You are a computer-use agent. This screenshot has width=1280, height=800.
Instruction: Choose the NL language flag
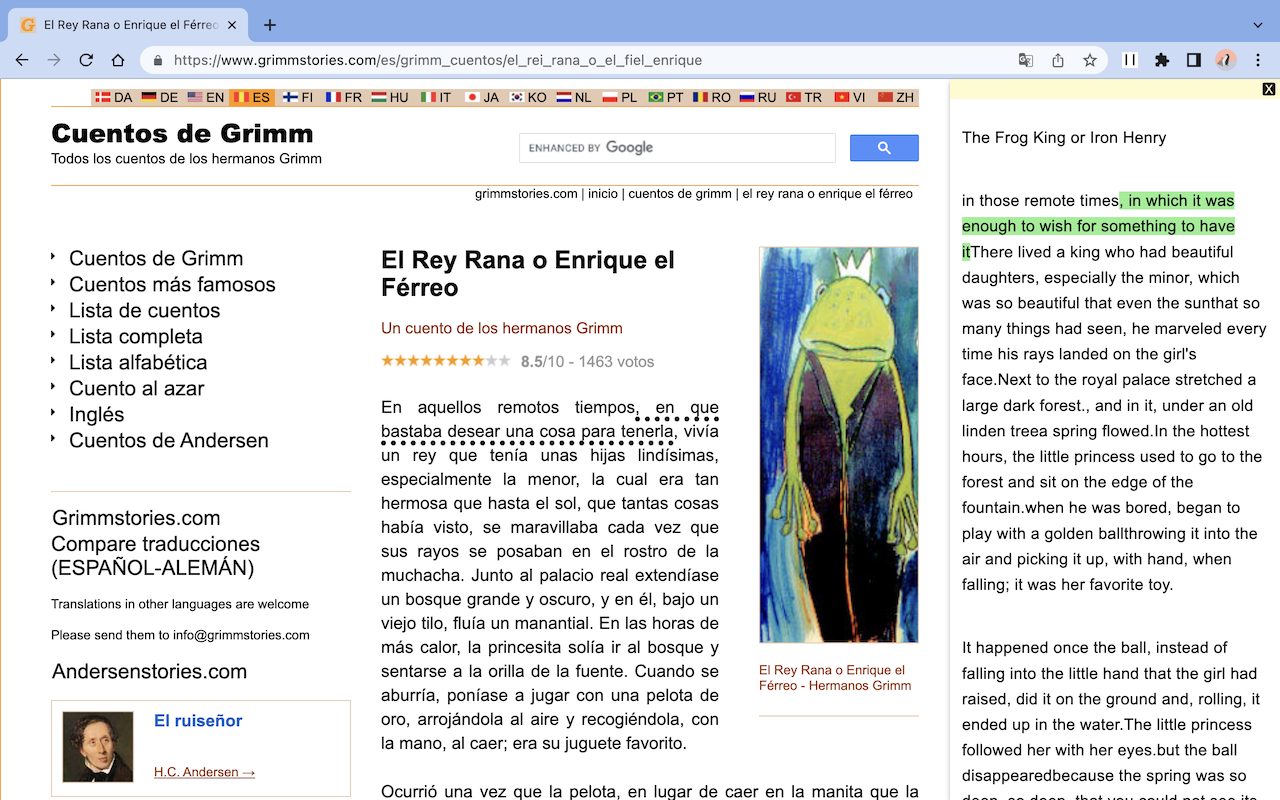point(574,97)
